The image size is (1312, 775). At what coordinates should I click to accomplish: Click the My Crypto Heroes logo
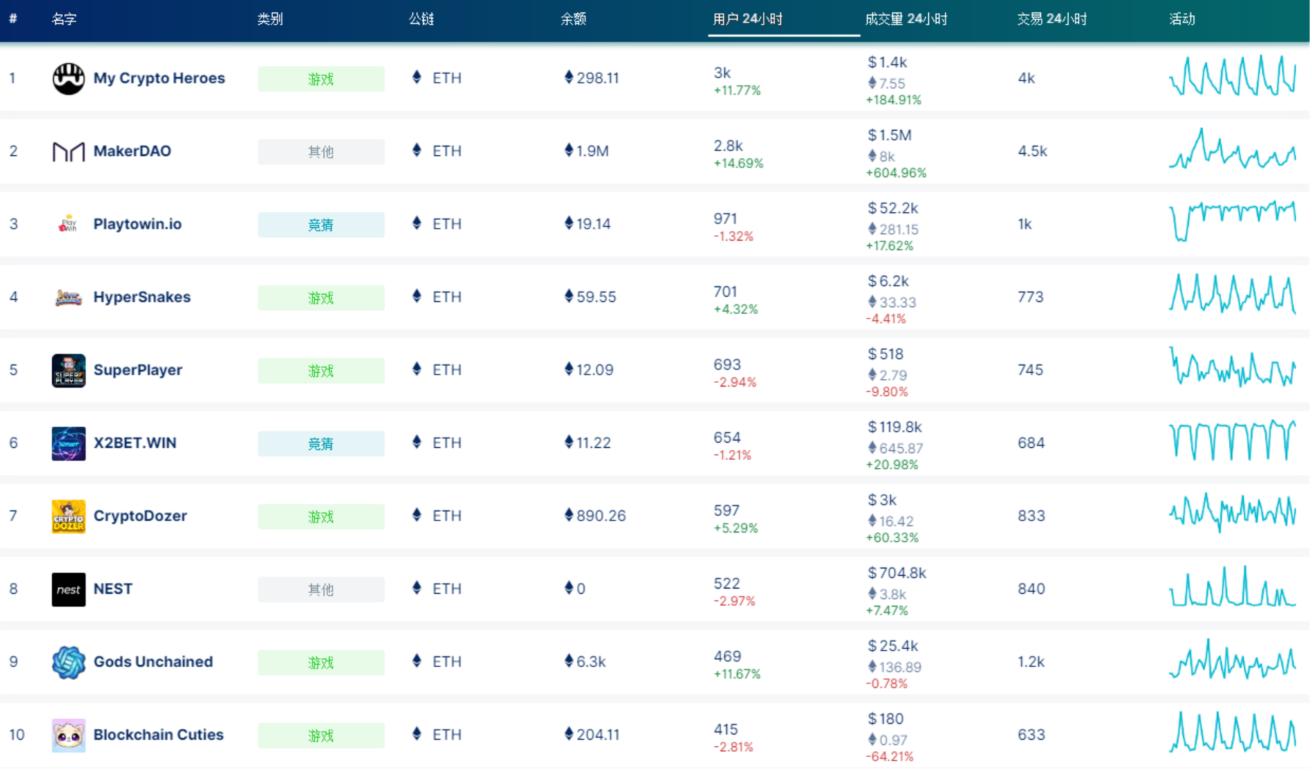click(66, 78)
